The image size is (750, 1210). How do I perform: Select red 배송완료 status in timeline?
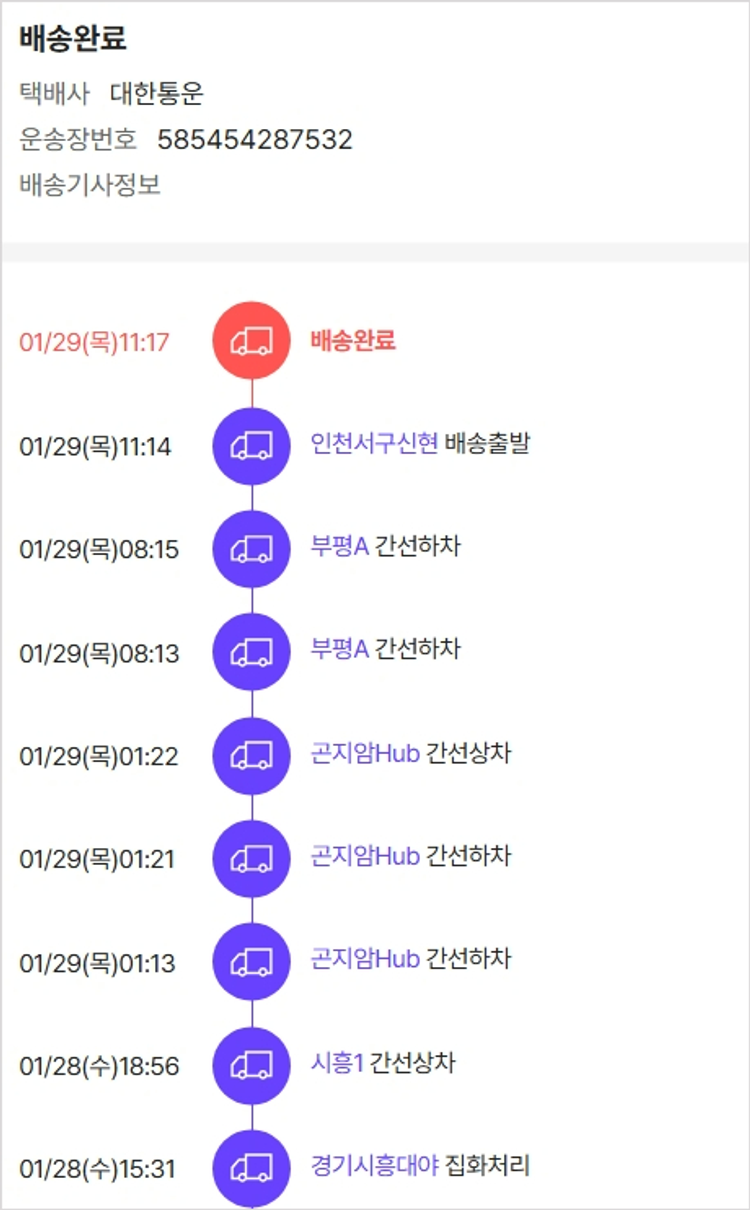353,340
